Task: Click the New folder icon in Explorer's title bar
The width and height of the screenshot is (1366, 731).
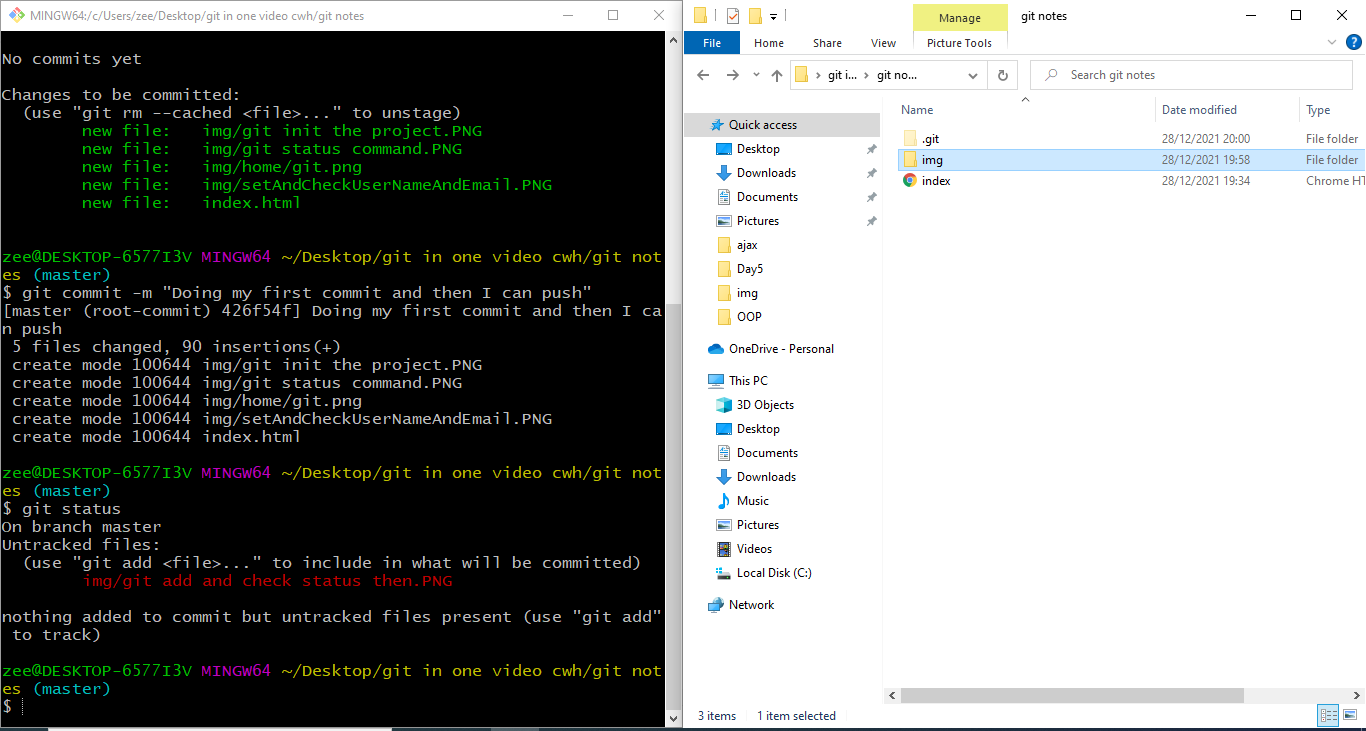Action: click(x=755, y=15)
